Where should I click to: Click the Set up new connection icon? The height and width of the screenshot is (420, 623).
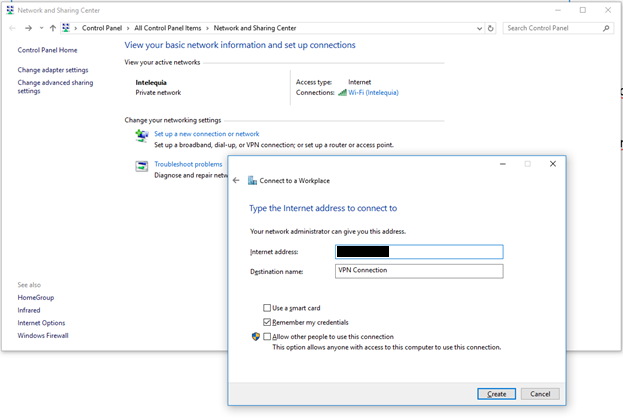(142, 135)
